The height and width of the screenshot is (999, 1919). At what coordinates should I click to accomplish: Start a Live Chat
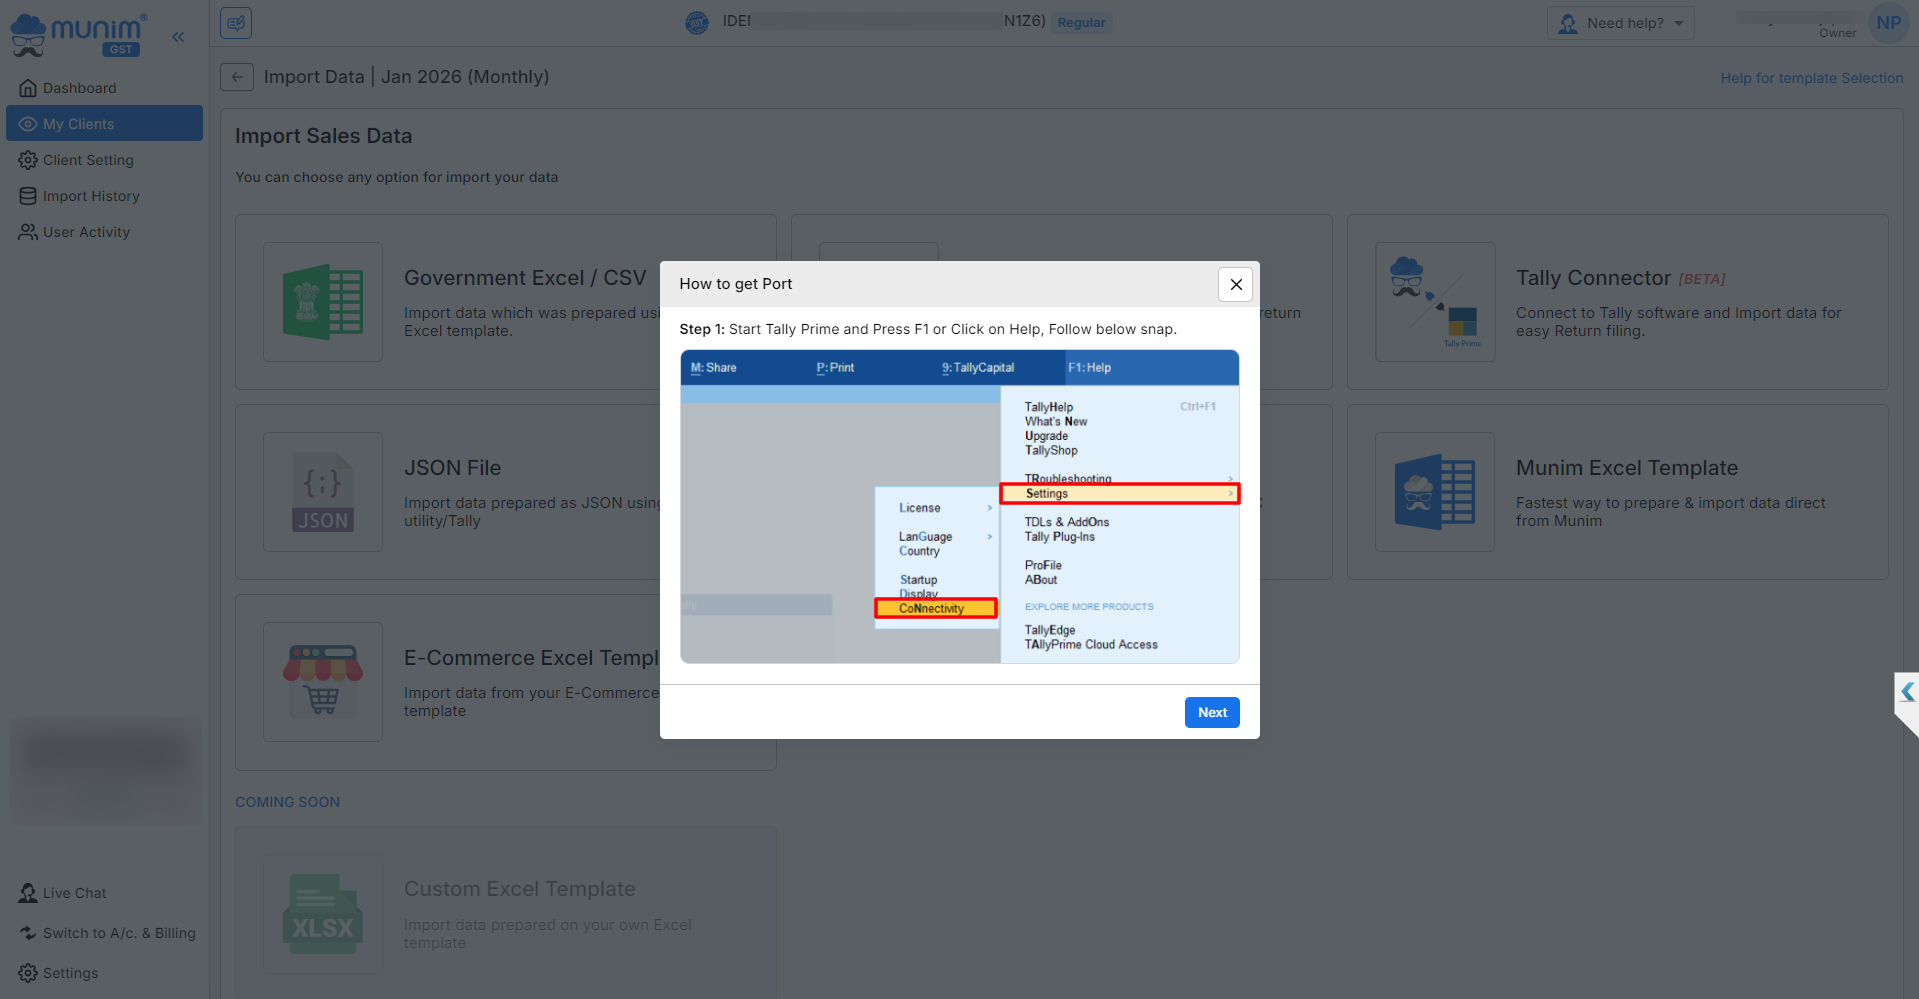74,893
